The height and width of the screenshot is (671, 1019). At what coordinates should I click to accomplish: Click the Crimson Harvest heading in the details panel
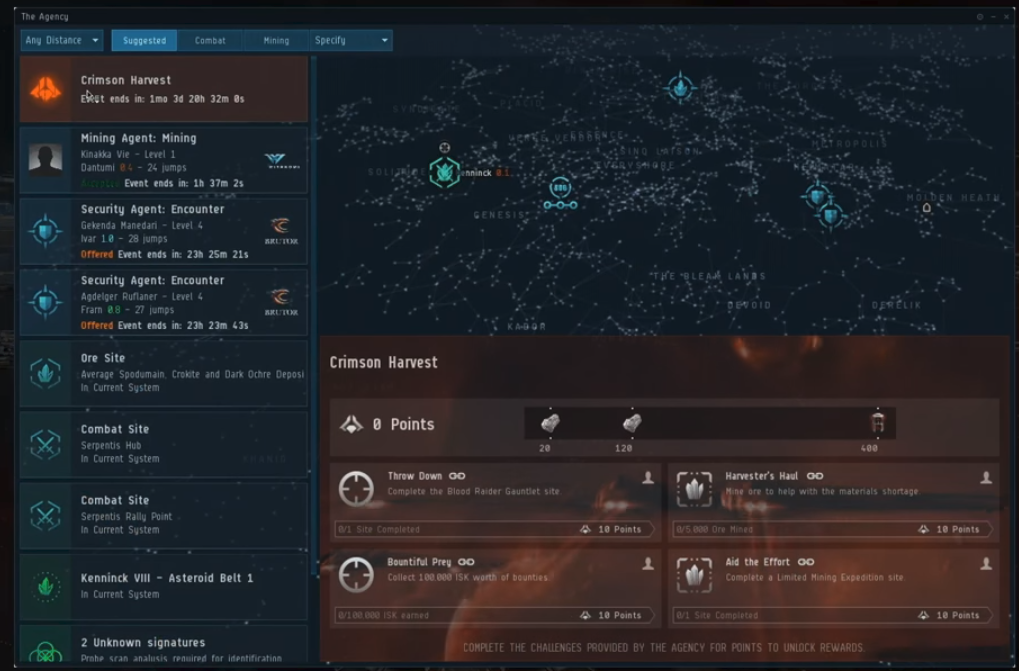(x=383, y=362)
